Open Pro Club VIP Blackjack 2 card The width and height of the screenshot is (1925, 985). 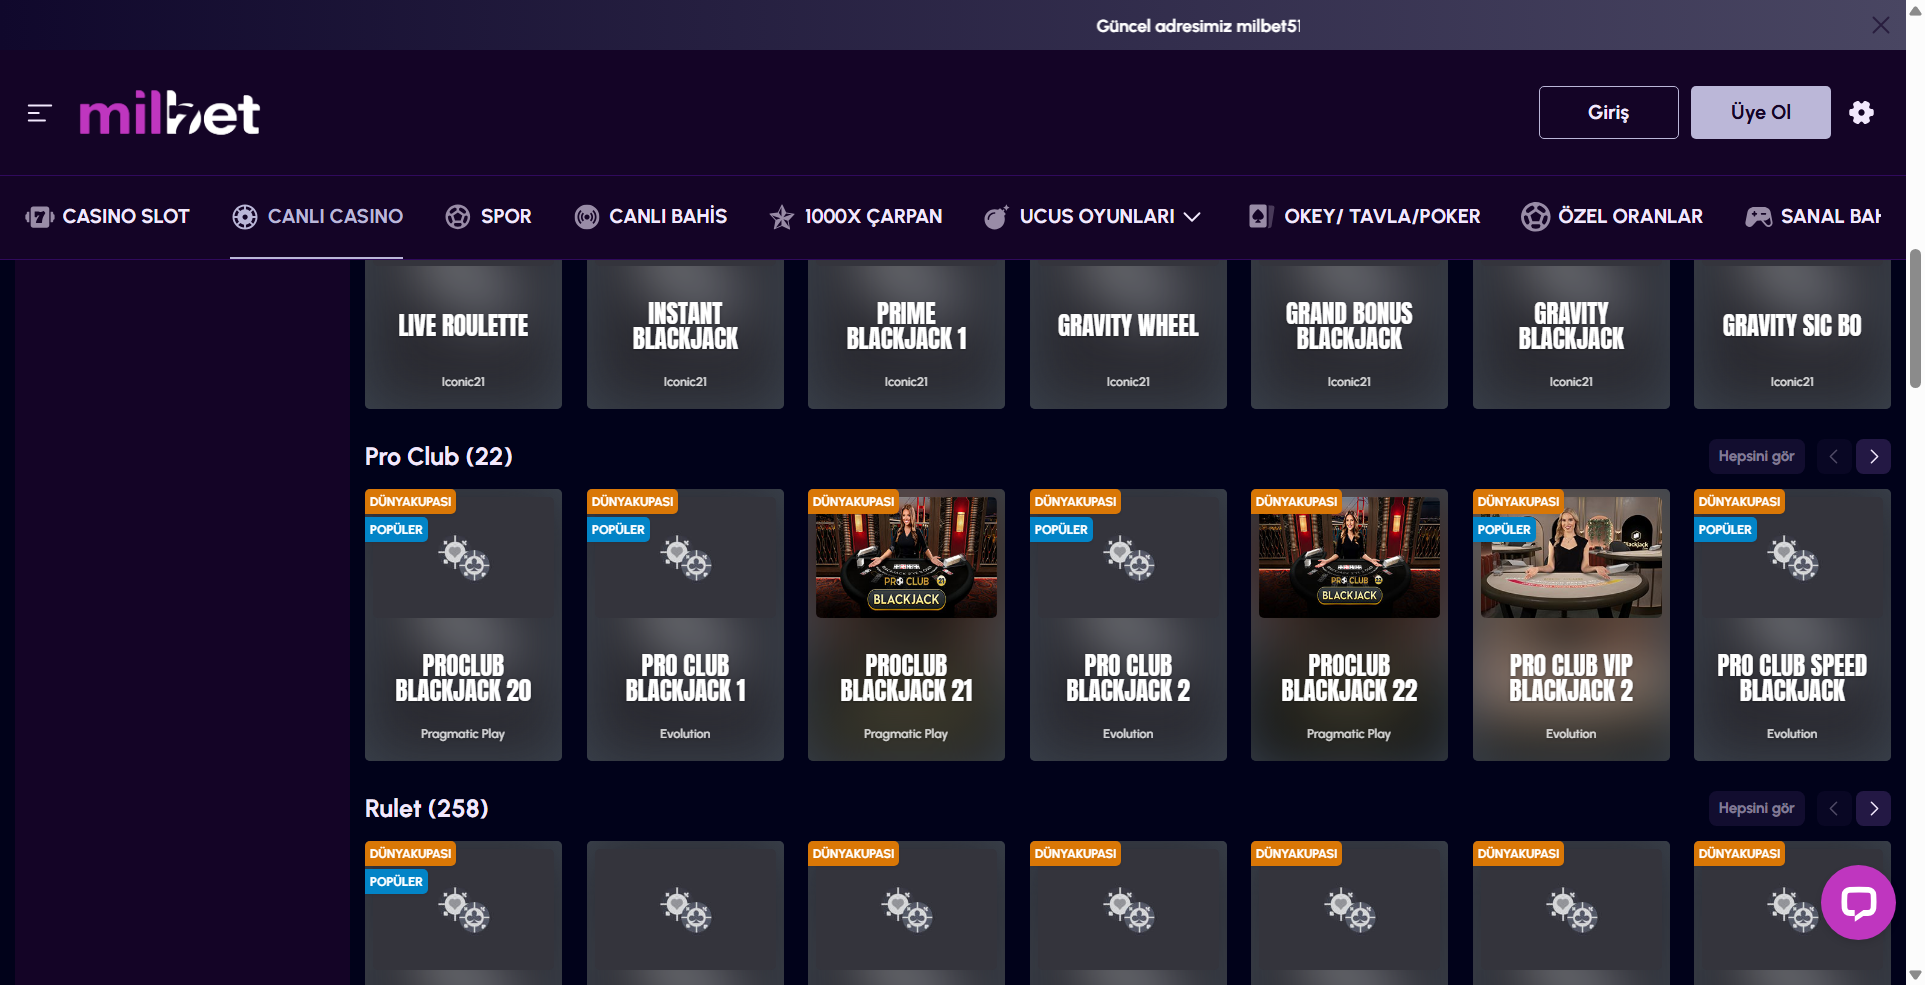1571,625
